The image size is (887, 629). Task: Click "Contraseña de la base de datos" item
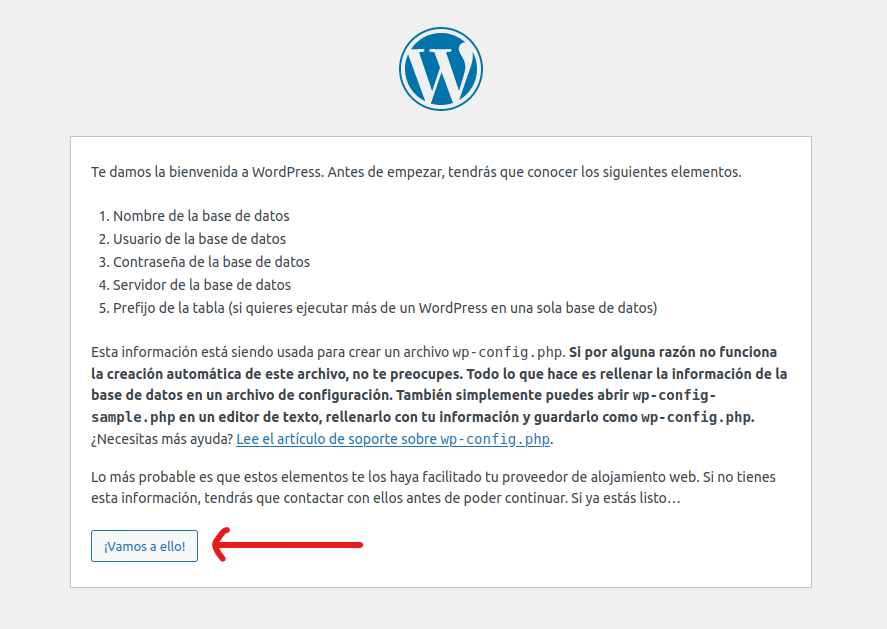click(x=211, y=262)
